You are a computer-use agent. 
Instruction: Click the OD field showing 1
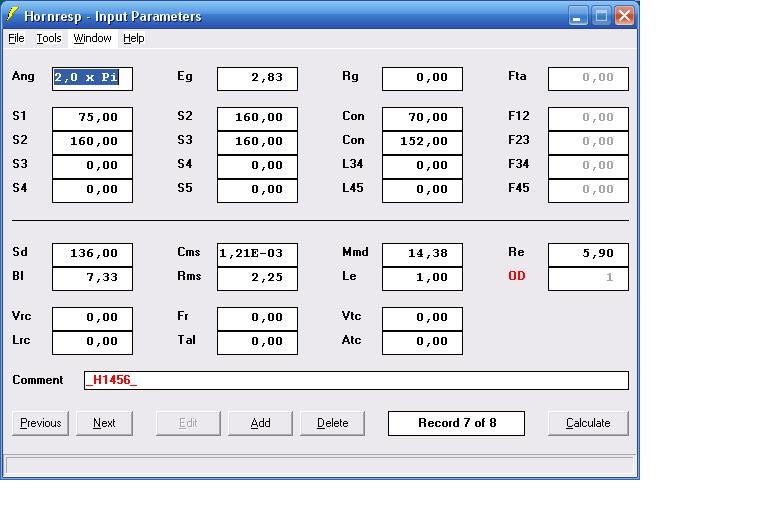[x=588, y=278]
